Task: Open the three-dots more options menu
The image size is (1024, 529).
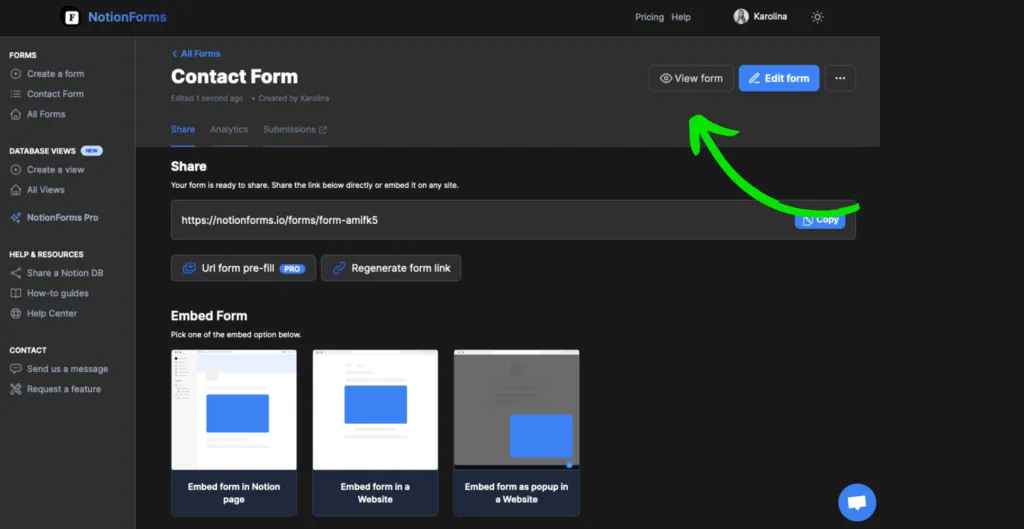Action: pos(840,78)
